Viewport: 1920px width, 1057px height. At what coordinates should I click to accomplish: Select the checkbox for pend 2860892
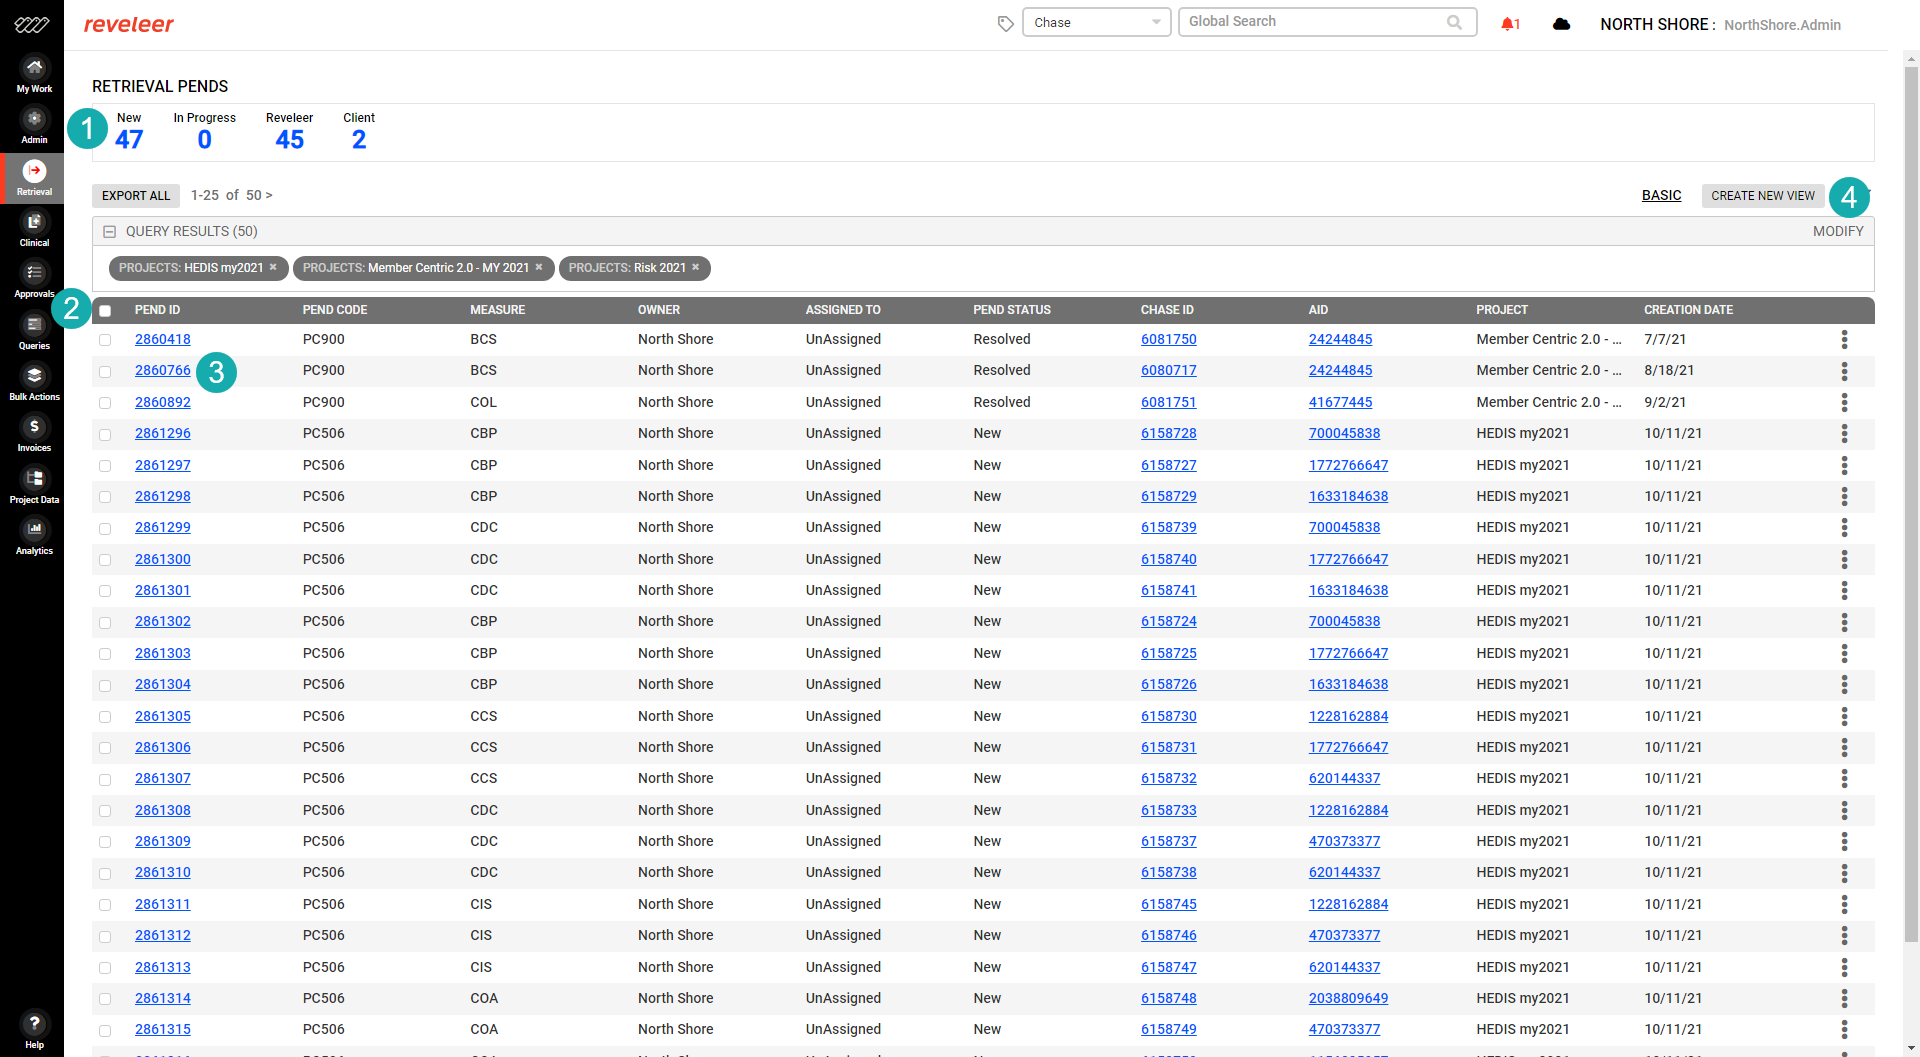click(x=105, y=403)
